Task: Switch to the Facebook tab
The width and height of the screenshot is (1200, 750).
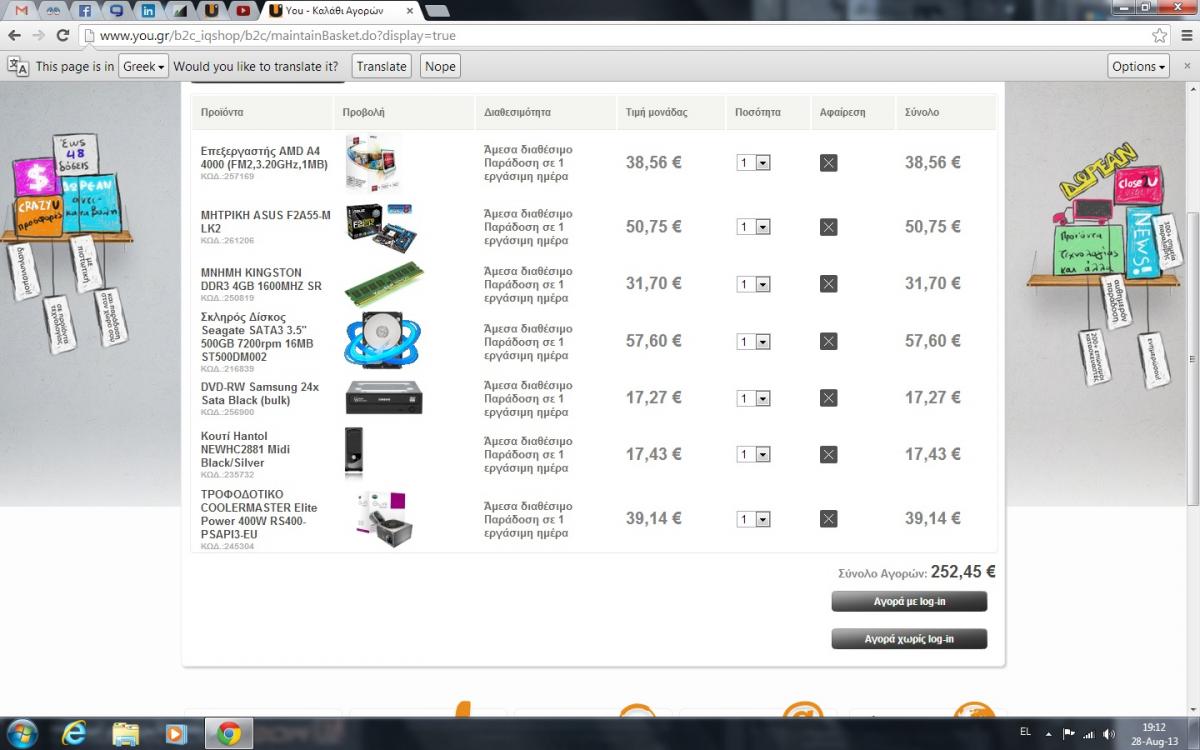Action: pyautogui.click(x=85, y=11)
